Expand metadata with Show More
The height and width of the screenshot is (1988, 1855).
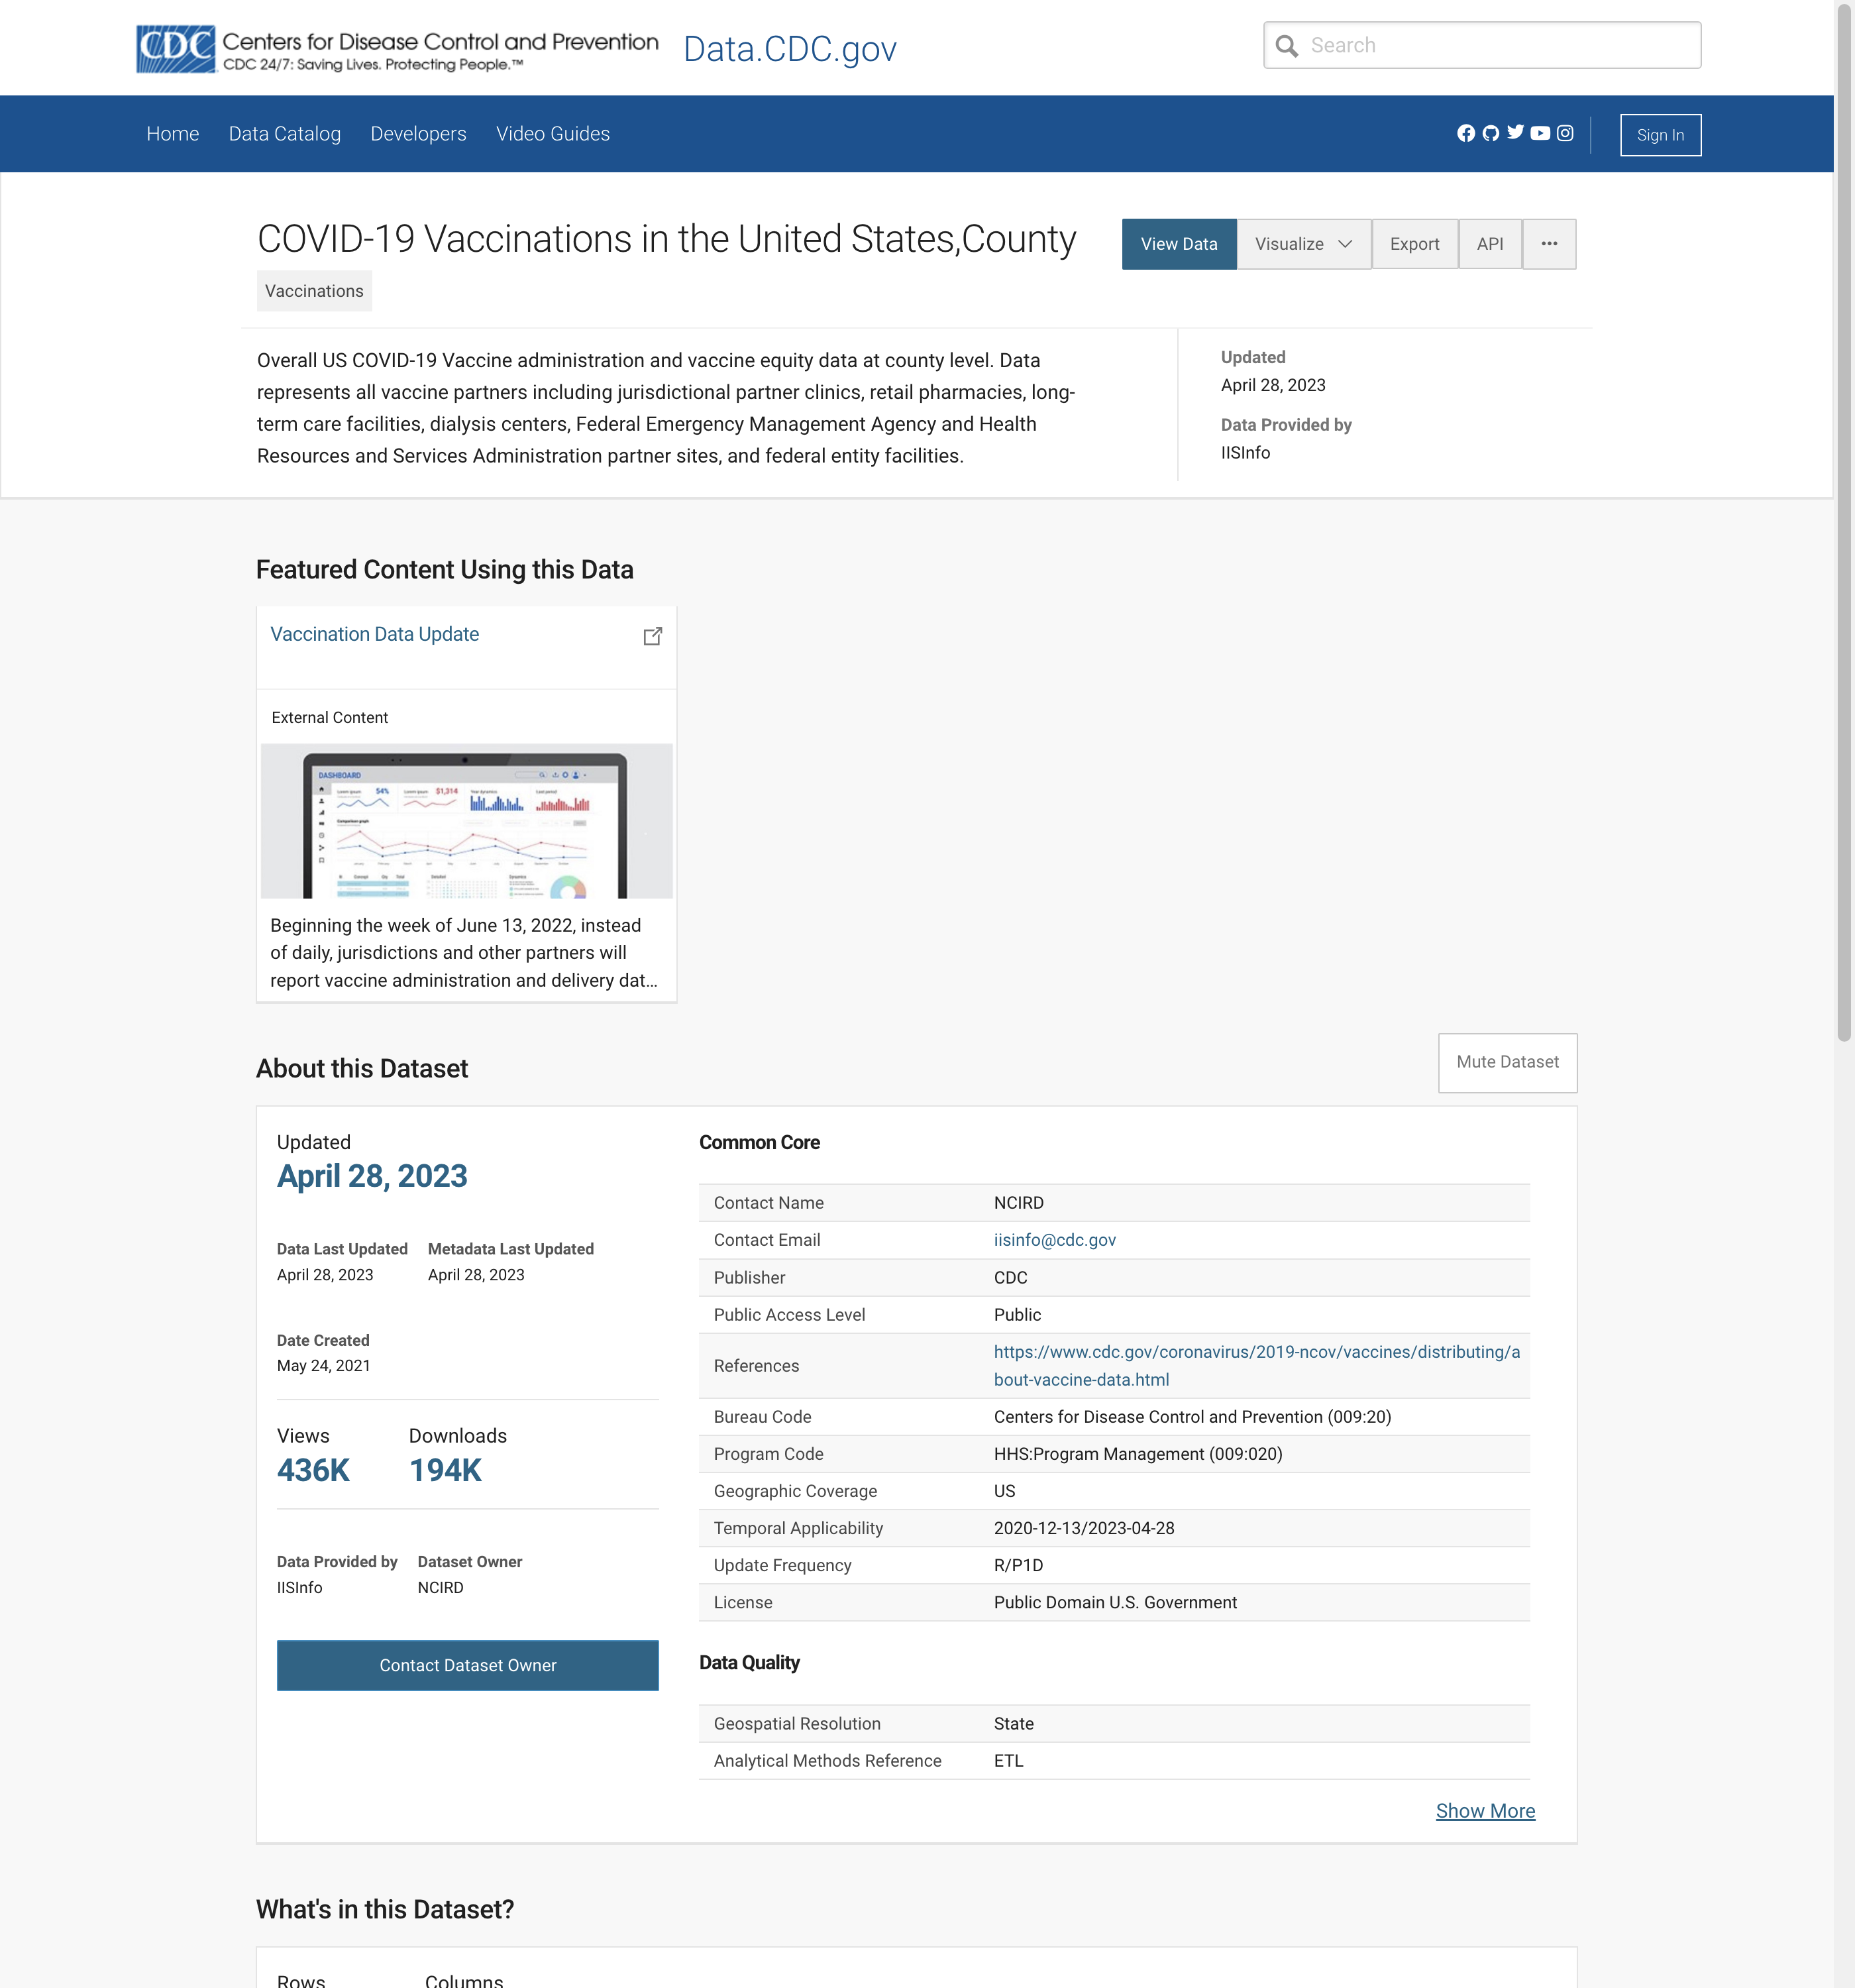[1485, 1811]
